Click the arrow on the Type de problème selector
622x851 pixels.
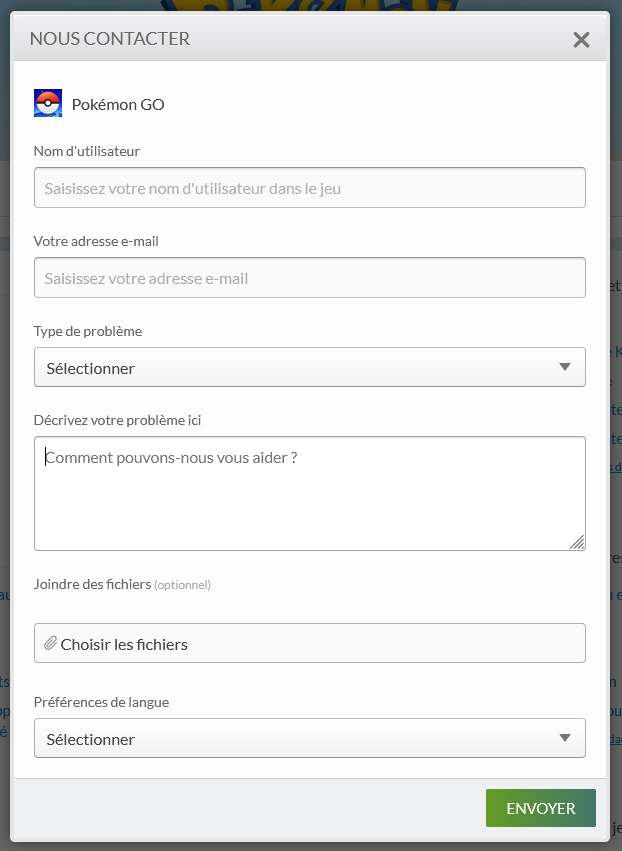565,367
